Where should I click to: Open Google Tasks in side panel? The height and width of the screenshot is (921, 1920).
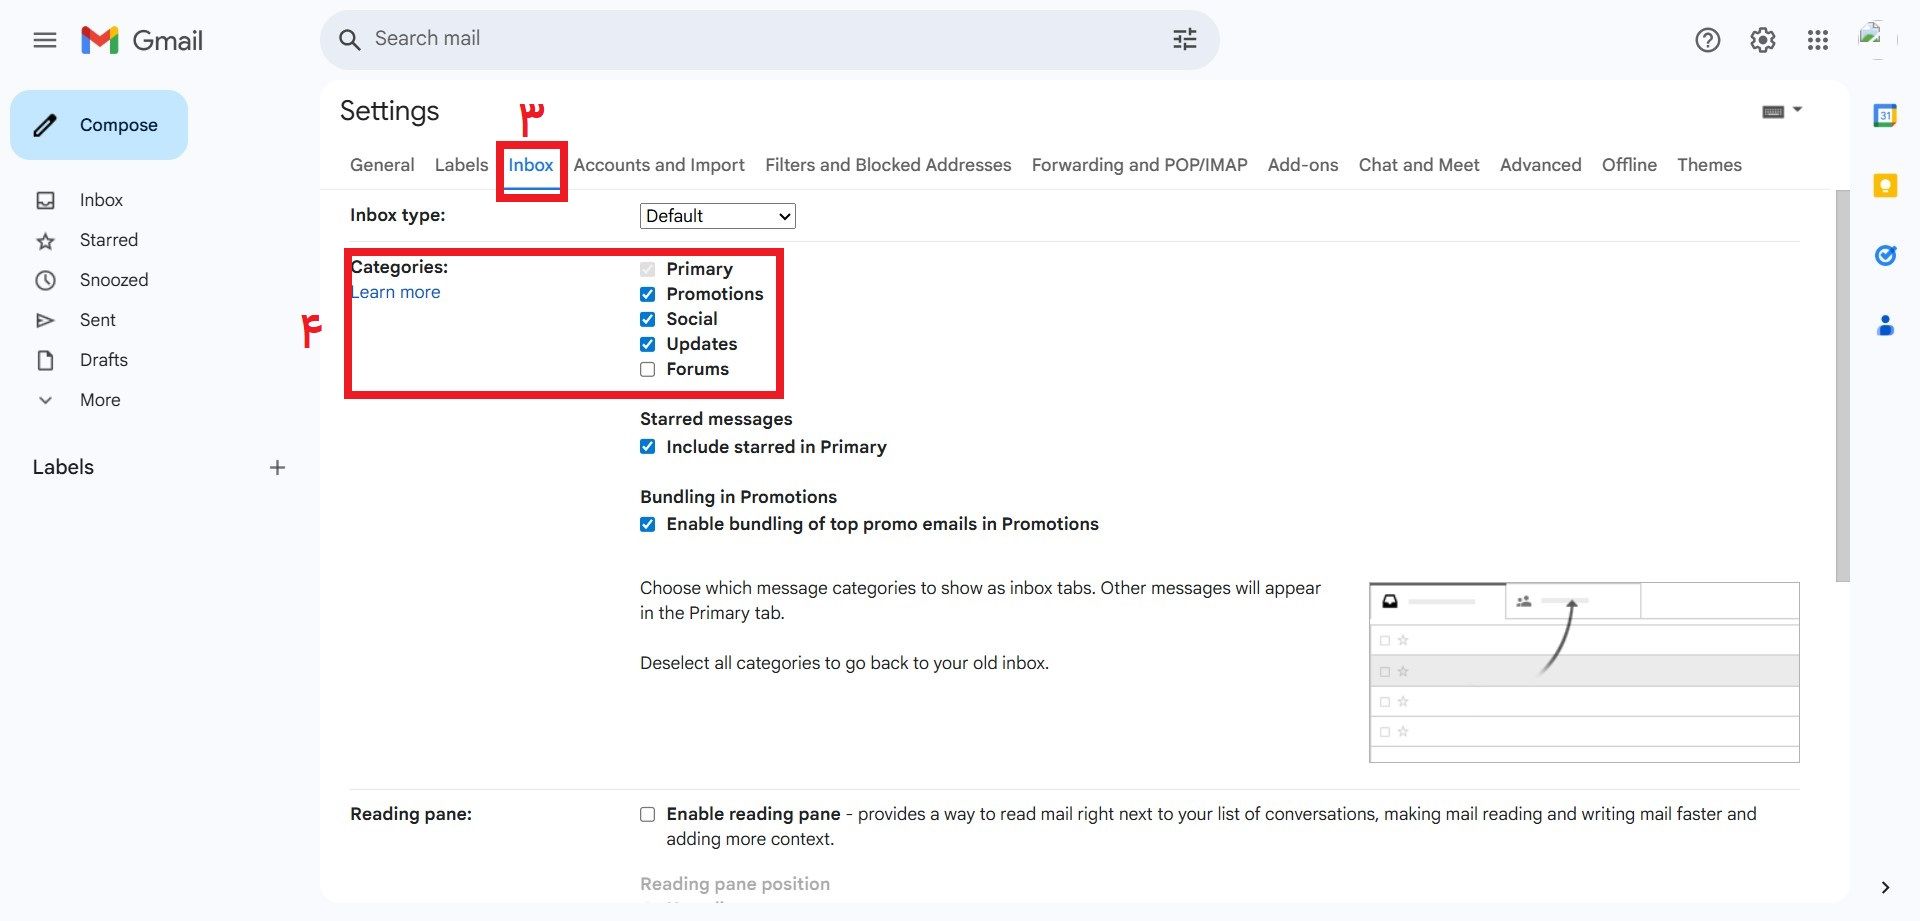tap(1885, 256)
